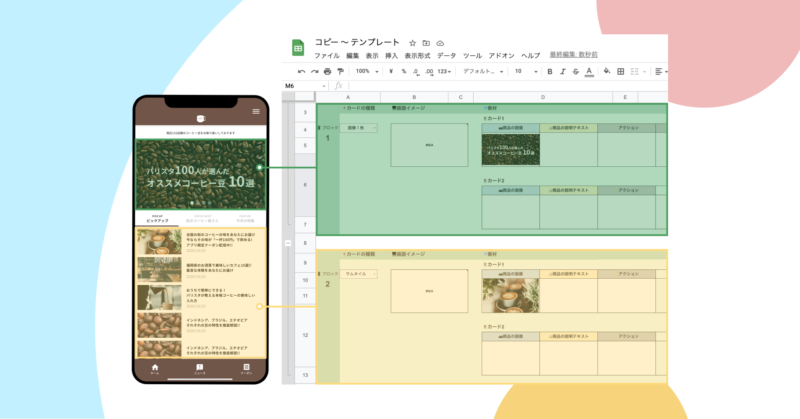The width and height of the screenshot is (800, 419).
Task: Open the デフォルト font dropdown
Action: (483, 71)
